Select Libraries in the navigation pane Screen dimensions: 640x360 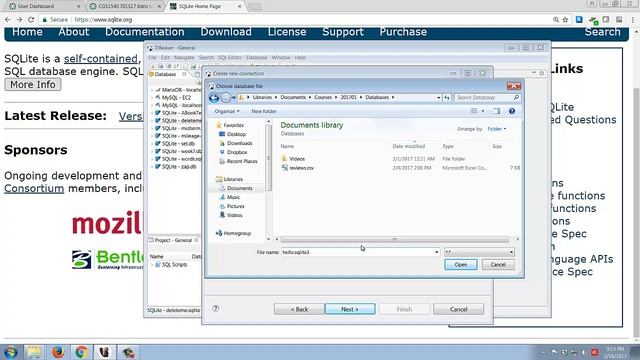coord(233,179)
